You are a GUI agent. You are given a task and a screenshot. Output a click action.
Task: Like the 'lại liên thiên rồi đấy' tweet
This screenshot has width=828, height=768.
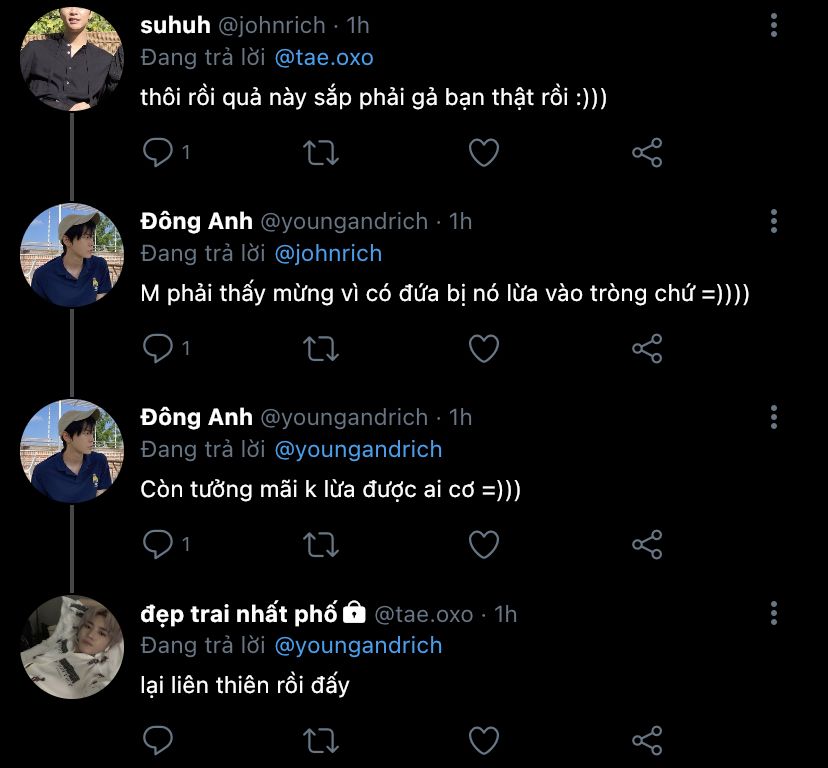click(x=484, y=740)
